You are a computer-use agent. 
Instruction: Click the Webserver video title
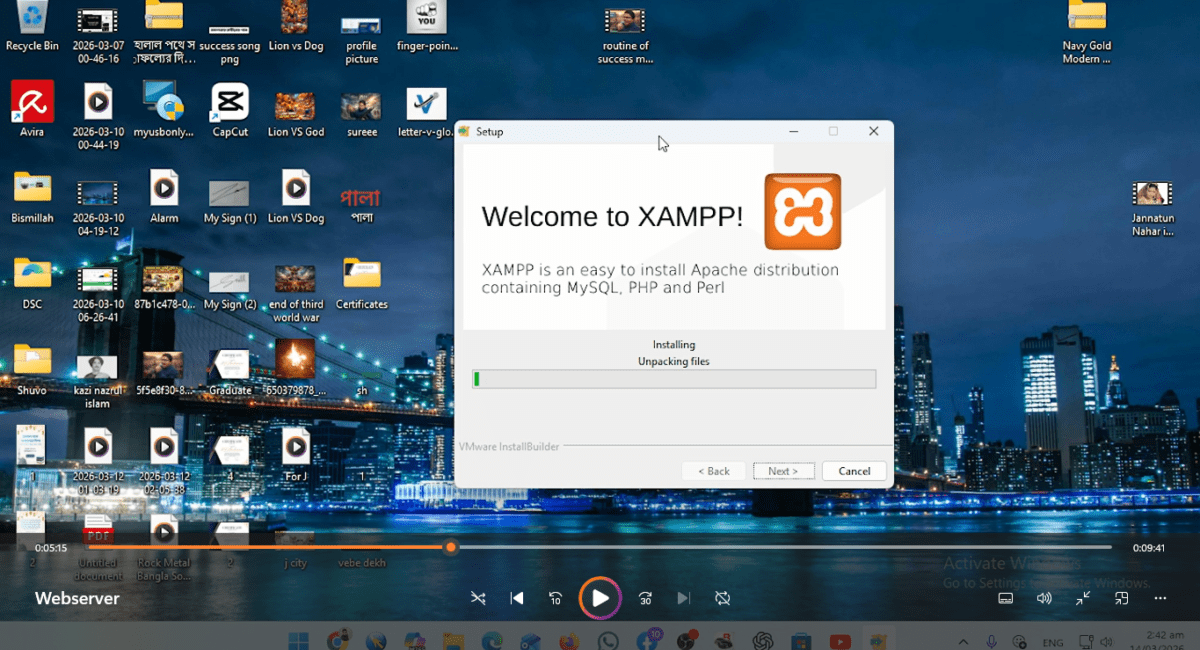[77, 598]
